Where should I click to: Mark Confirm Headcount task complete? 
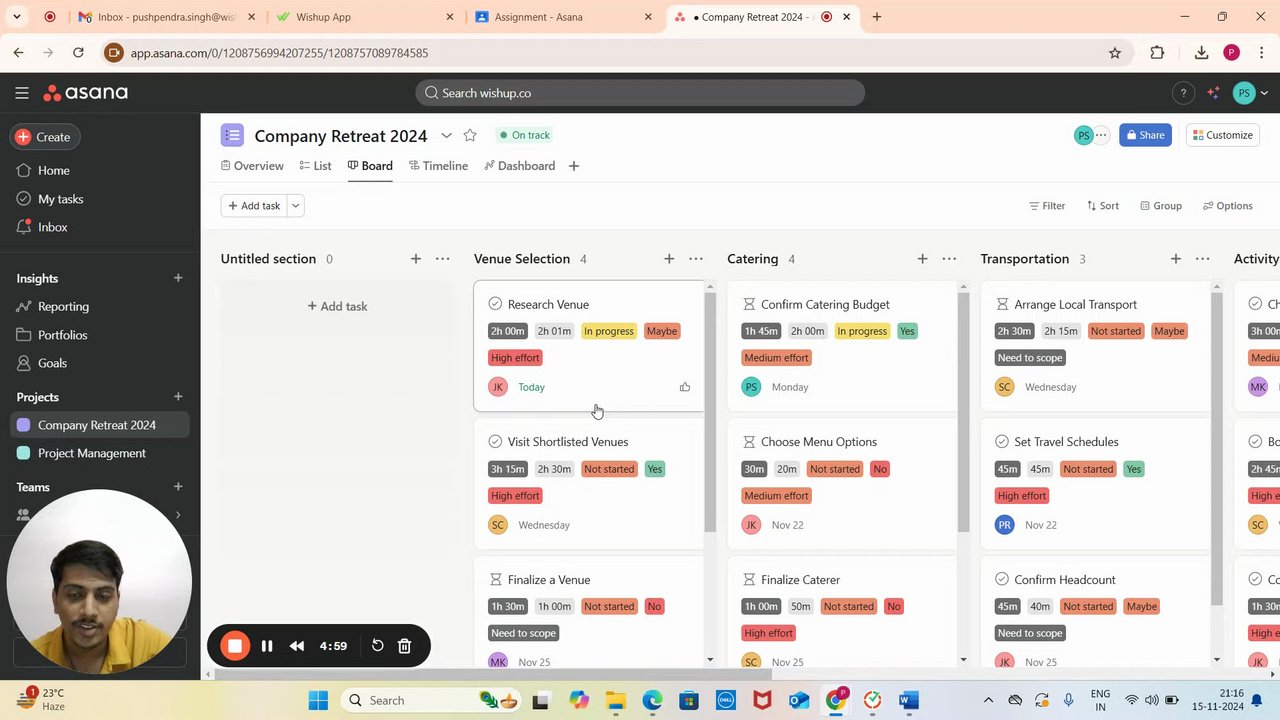point(1002,580)
